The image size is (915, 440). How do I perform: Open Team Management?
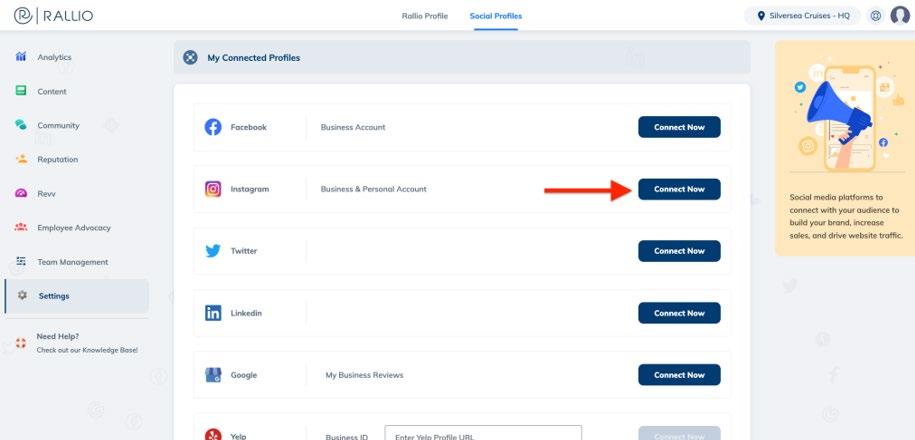coord(73,262)
